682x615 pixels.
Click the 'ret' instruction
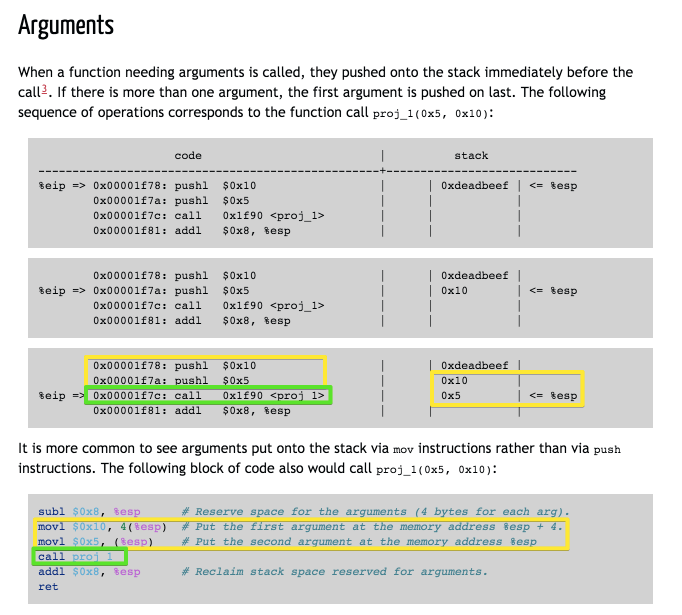coord(48,587)
